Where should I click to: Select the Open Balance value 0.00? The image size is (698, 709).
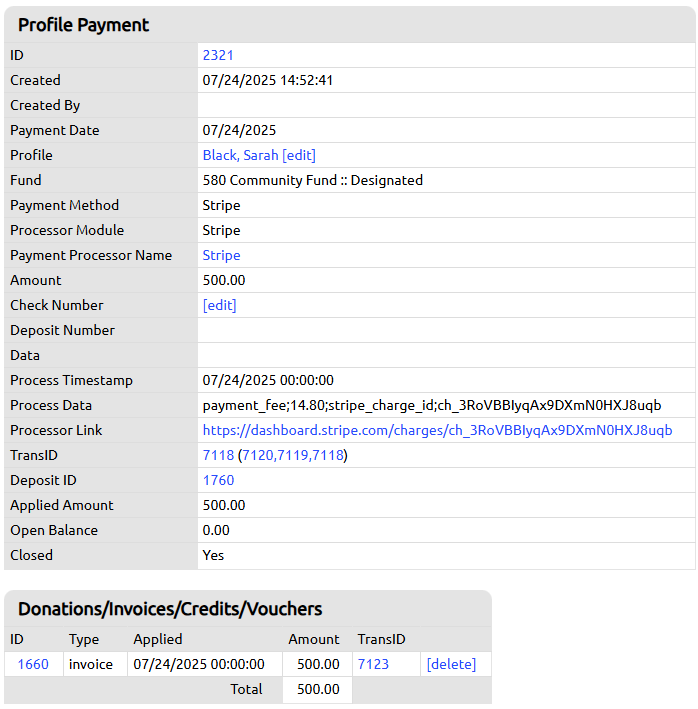[216, 530]
